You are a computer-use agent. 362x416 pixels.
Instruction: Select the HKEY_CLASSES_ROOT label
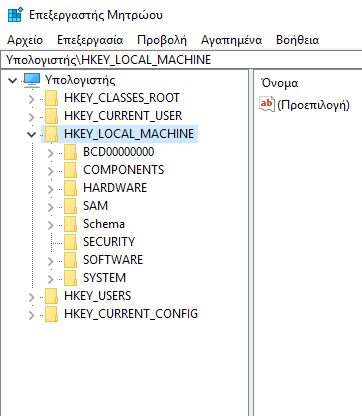pyautogui.click(x=122, y=98)
